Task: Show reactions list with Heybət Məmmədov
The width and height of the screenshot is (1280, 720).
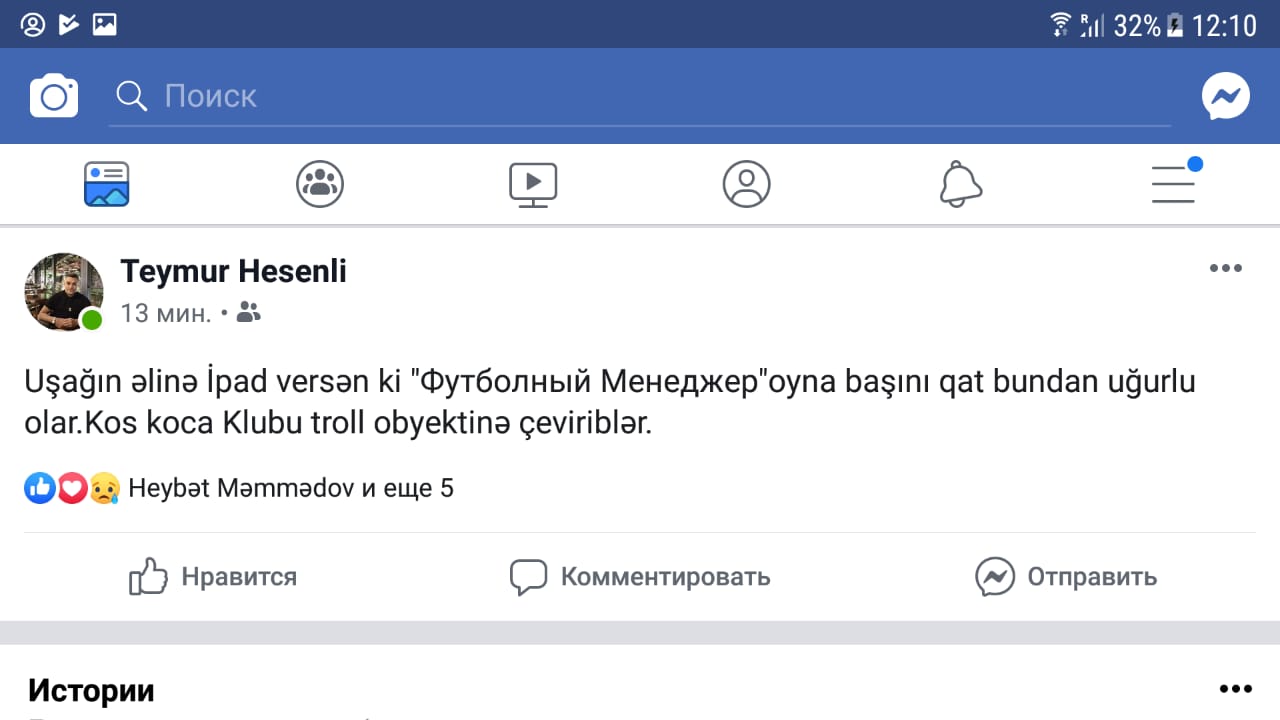Action: pyautogui.click(x=290, y=488)
